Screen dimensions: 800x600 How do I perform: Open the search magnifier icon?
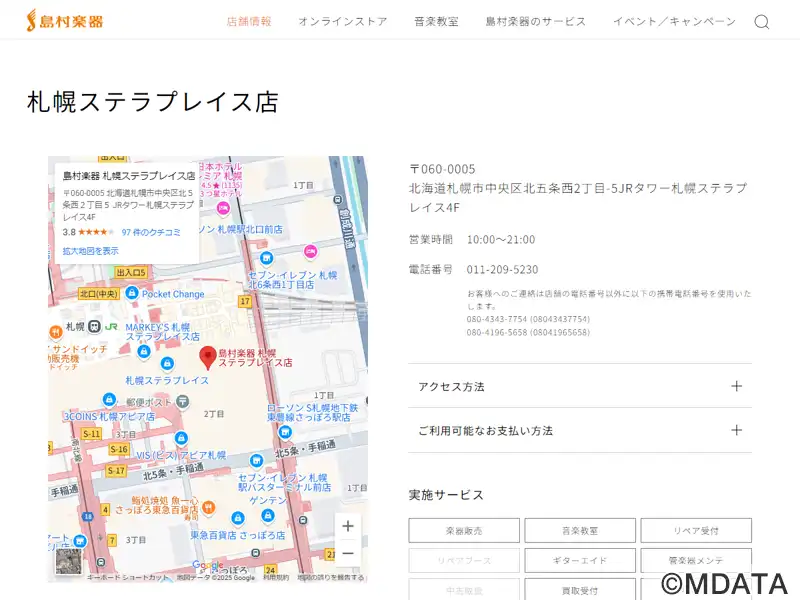[761, 22]
